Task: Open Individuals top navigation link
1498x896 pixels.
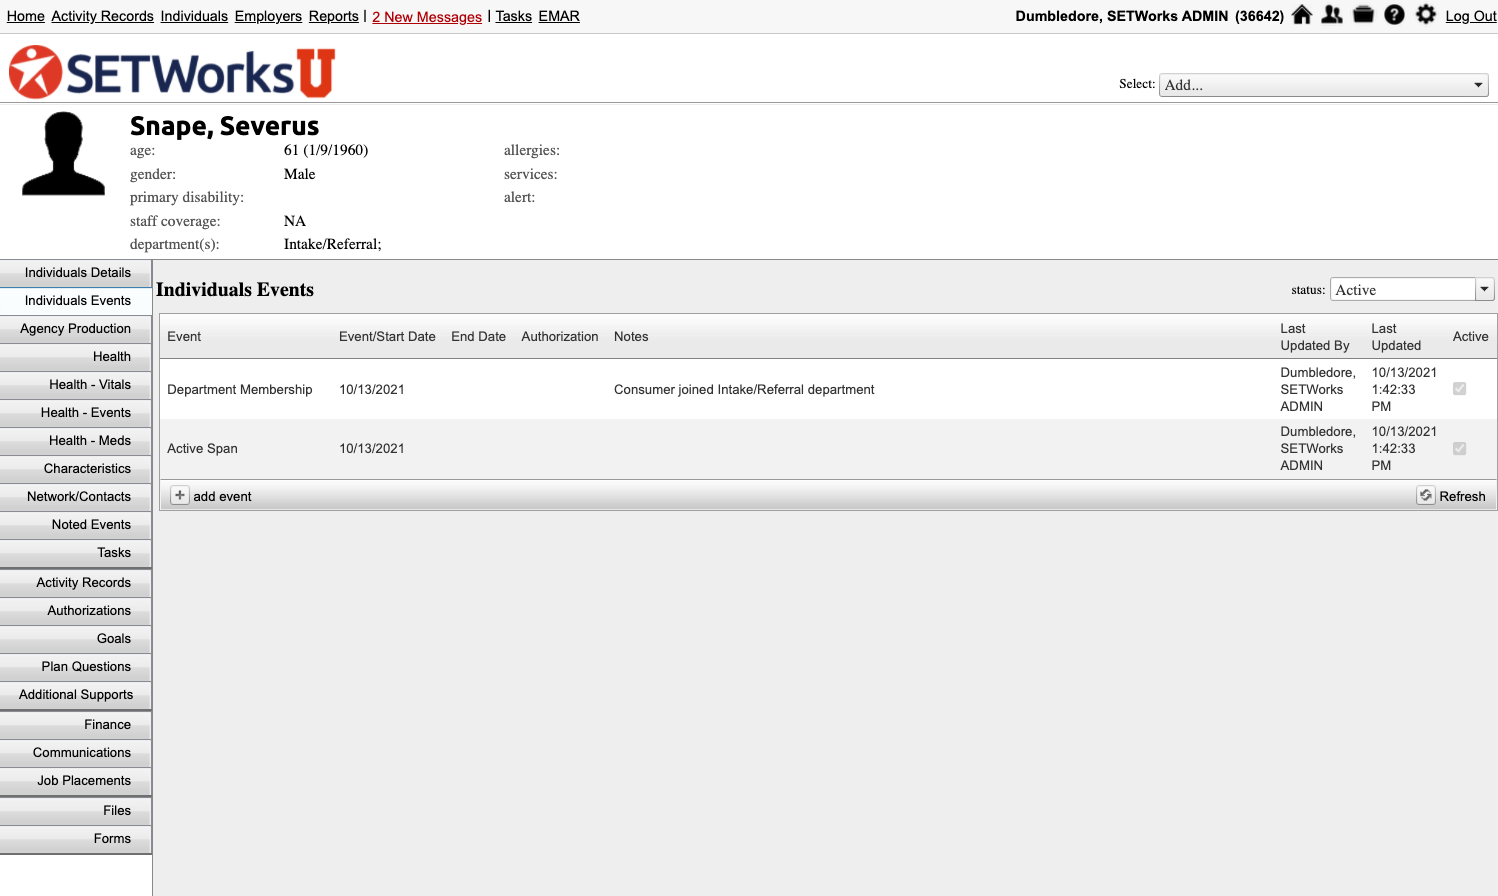Action: tap(194, 16)
